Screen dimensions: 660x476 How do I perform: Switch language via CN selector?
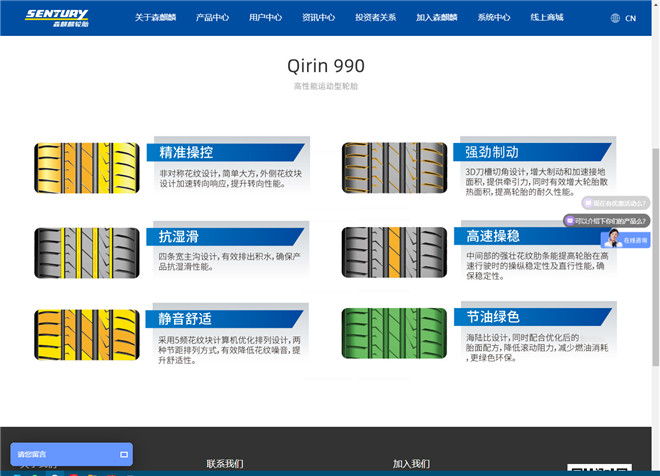click(x=631, y=19)
